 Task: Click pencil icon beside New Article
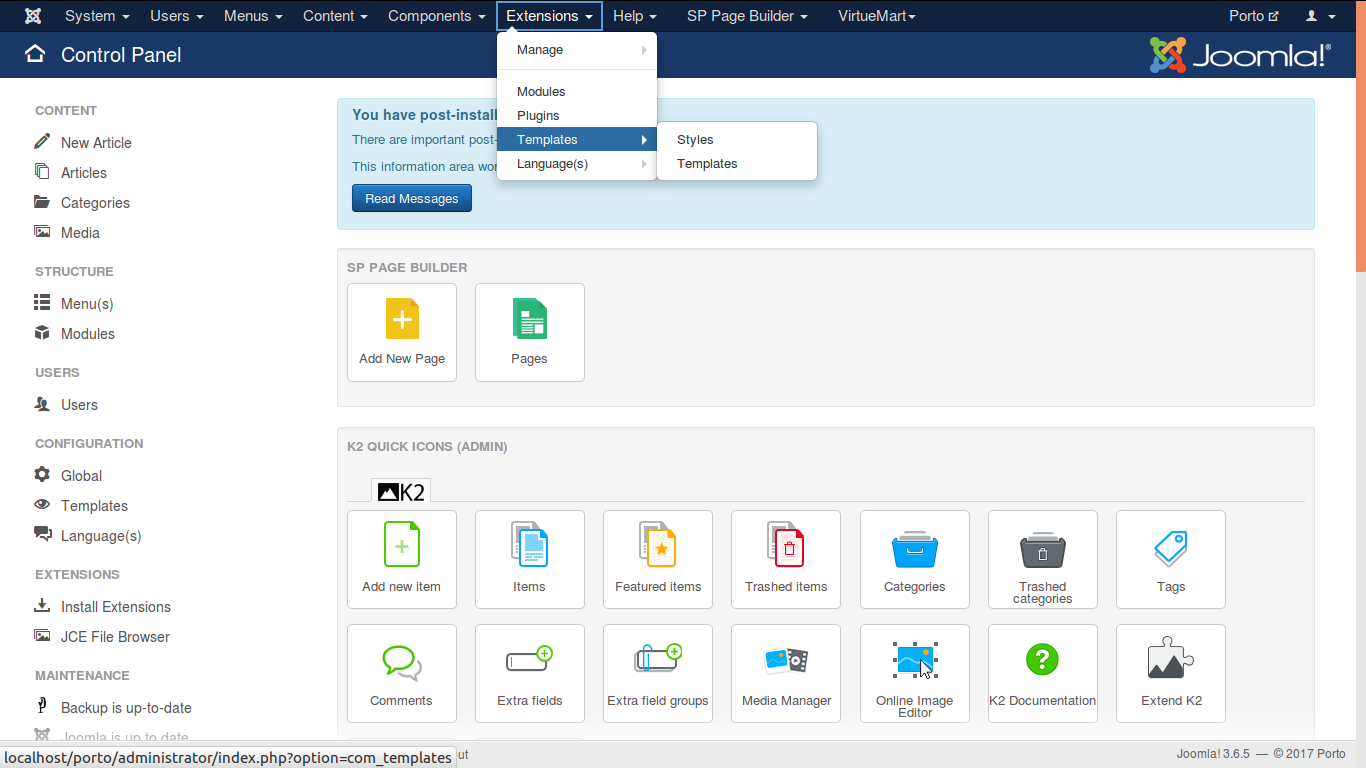[x=42, y=141]
